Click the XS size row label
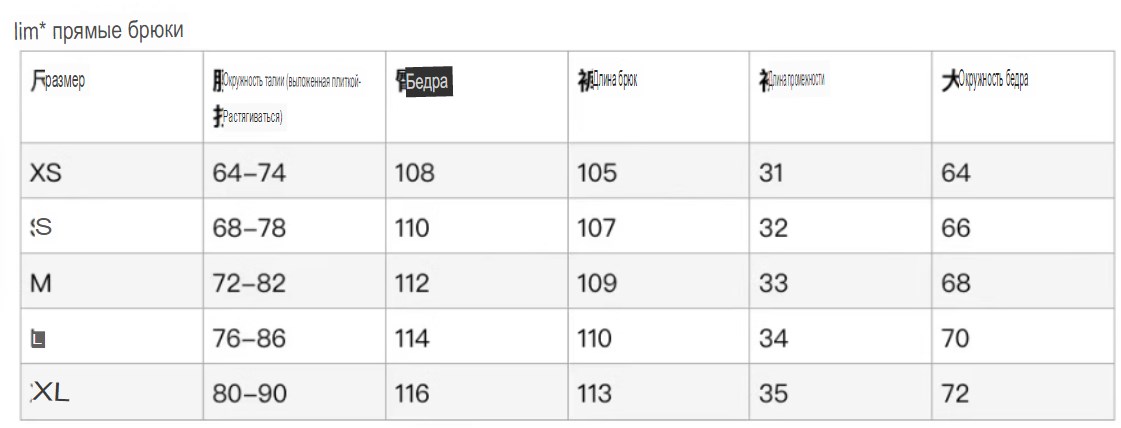The image size is (1121, 428). pyautogui.click(x=46, y=173)
